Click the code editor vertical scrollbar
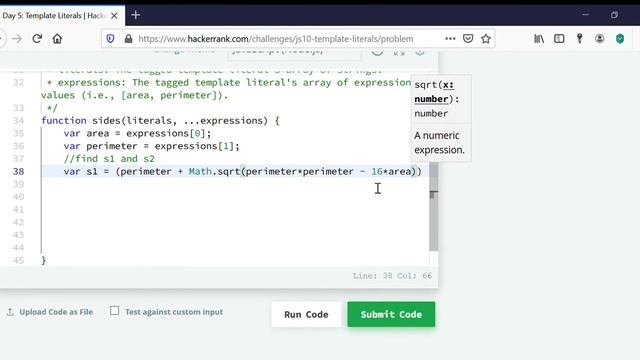Image resolution: width=640 pixels, height=360 pixels. 433,206
